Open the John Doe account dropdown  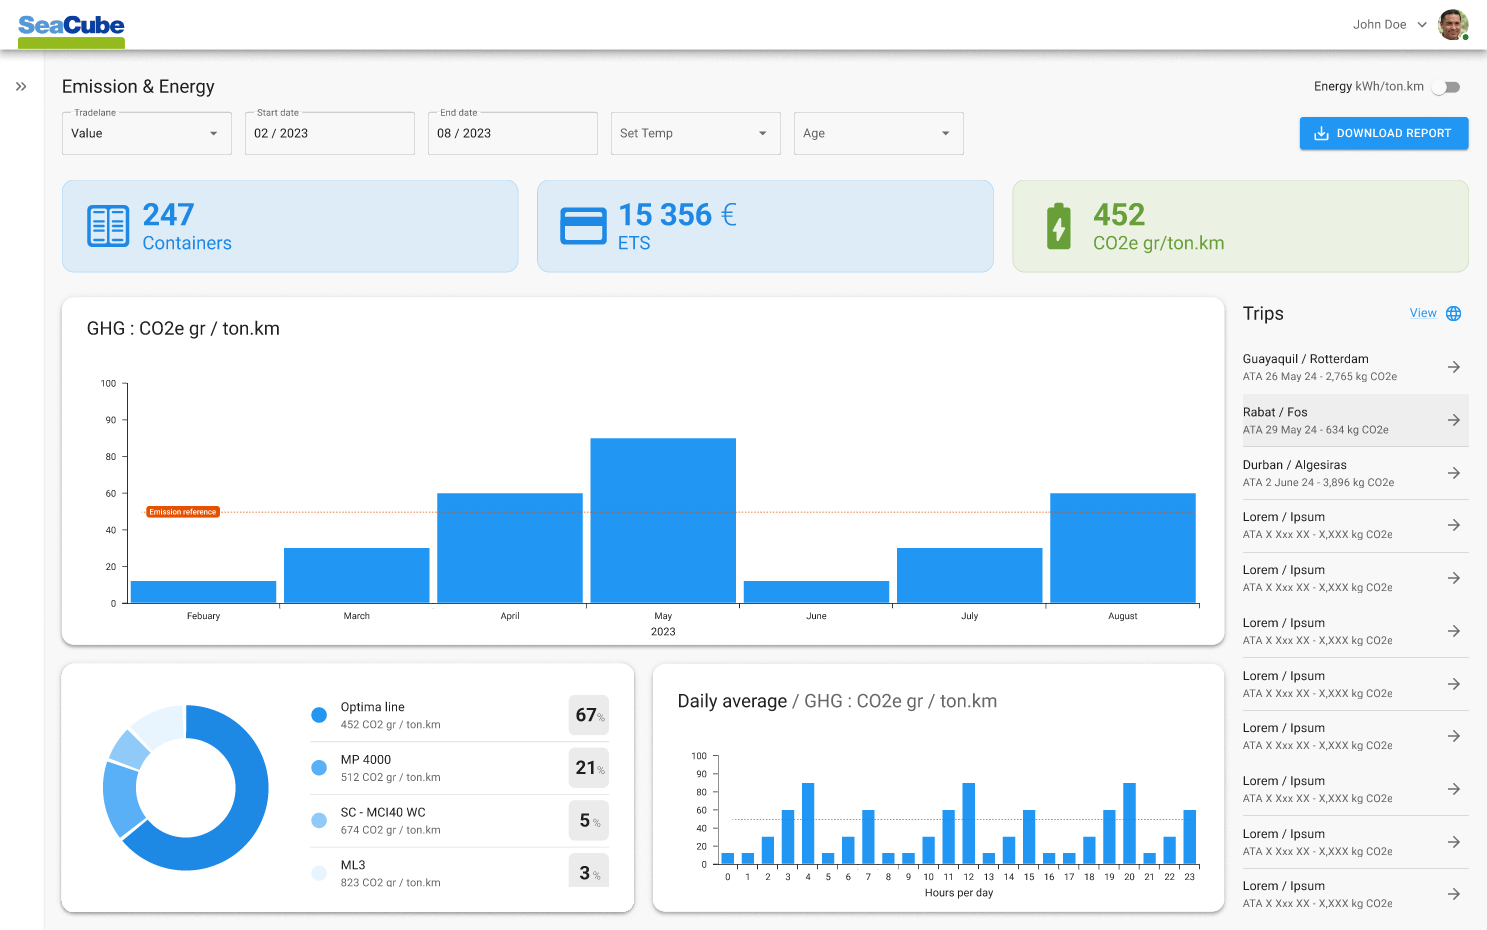(x=1422, y=25)
